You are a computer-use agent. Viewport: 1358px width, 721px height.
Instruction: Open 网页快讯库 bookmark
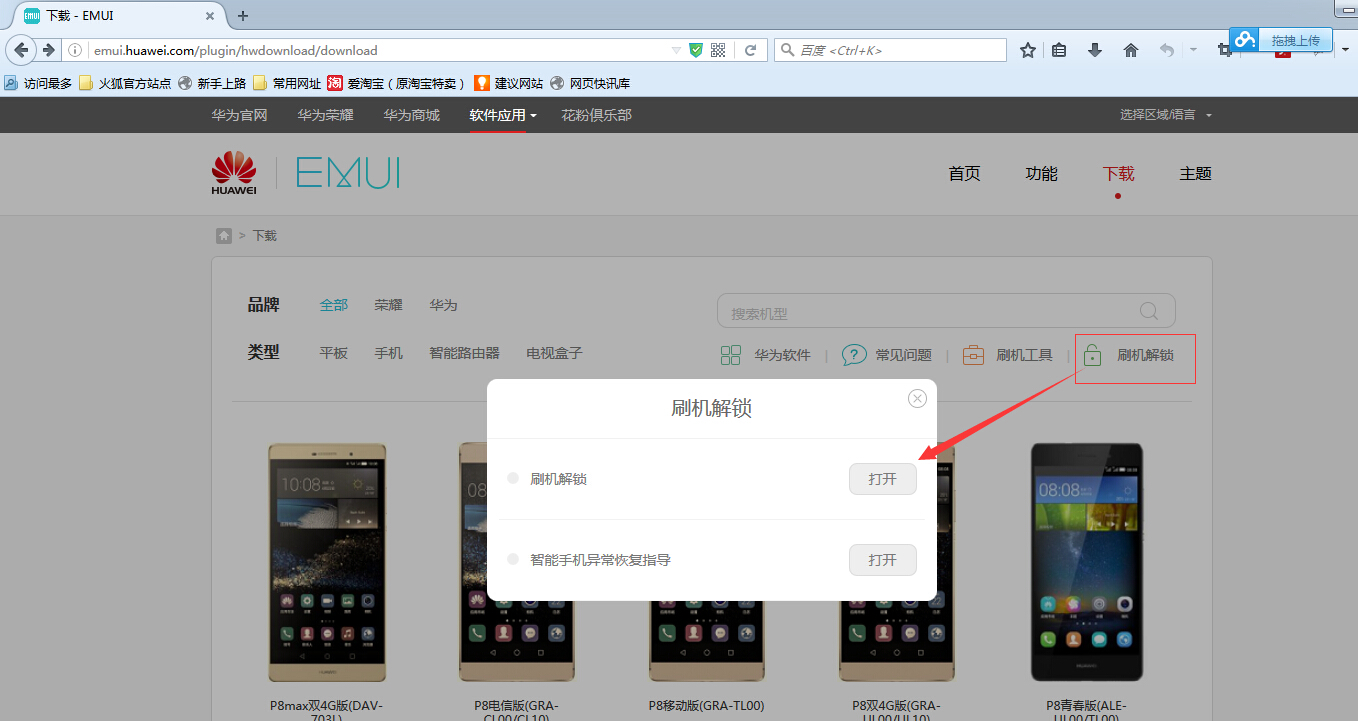(590, 83)
